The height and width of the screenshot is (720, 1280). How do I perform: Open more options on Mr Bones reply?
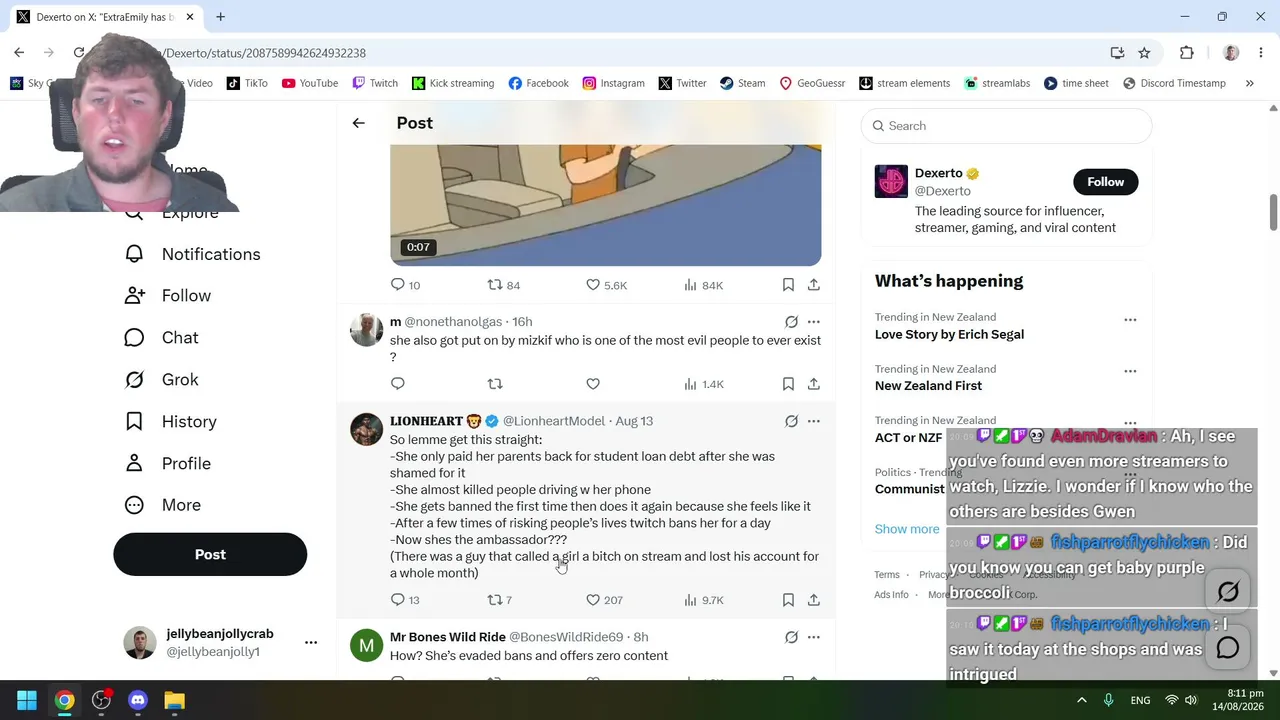(814, 637)
